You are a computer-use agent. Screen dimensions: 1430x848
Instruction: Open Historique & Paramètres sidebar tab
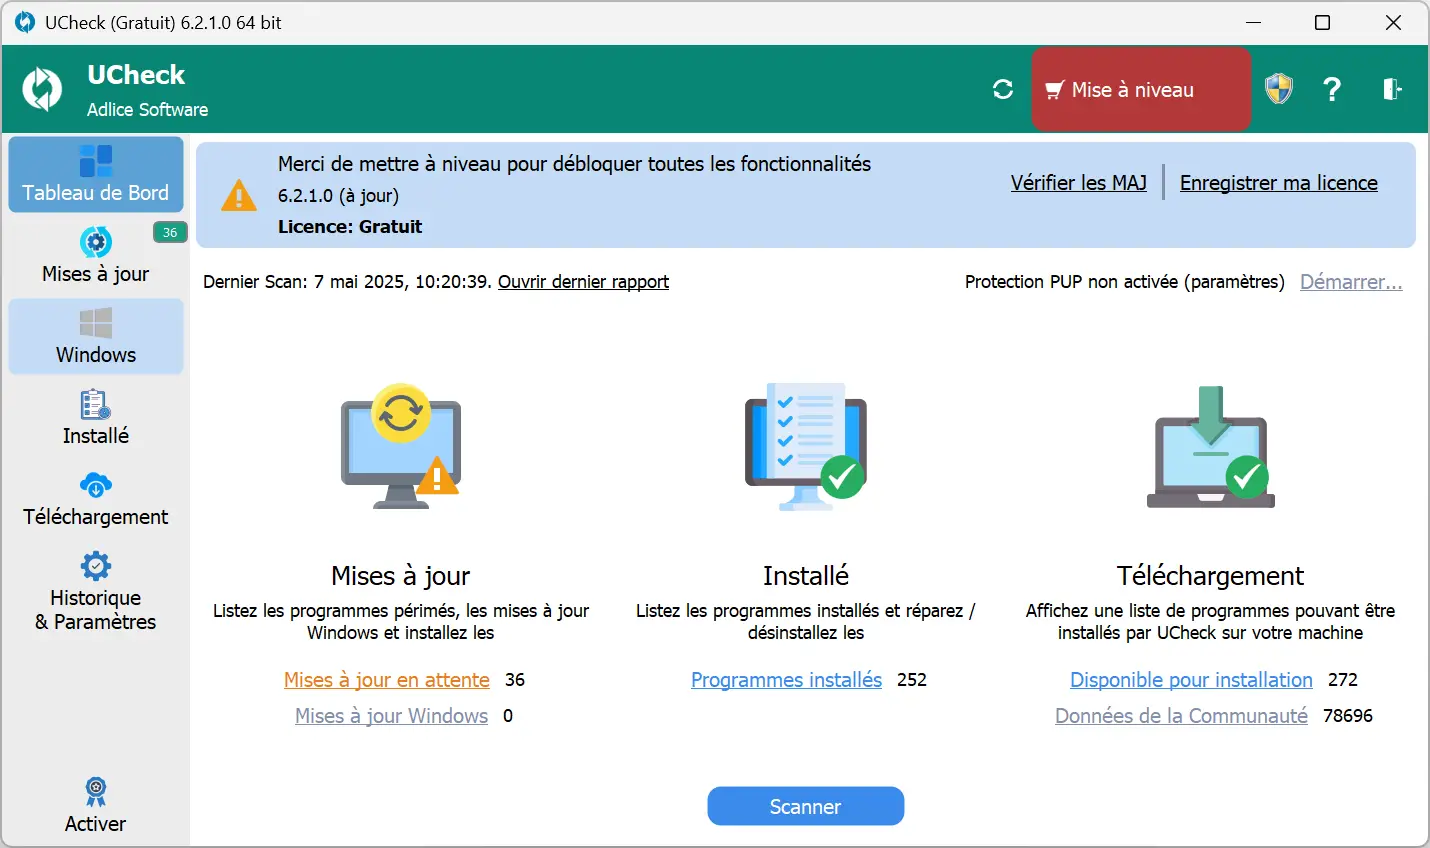(x=96, y=591)
